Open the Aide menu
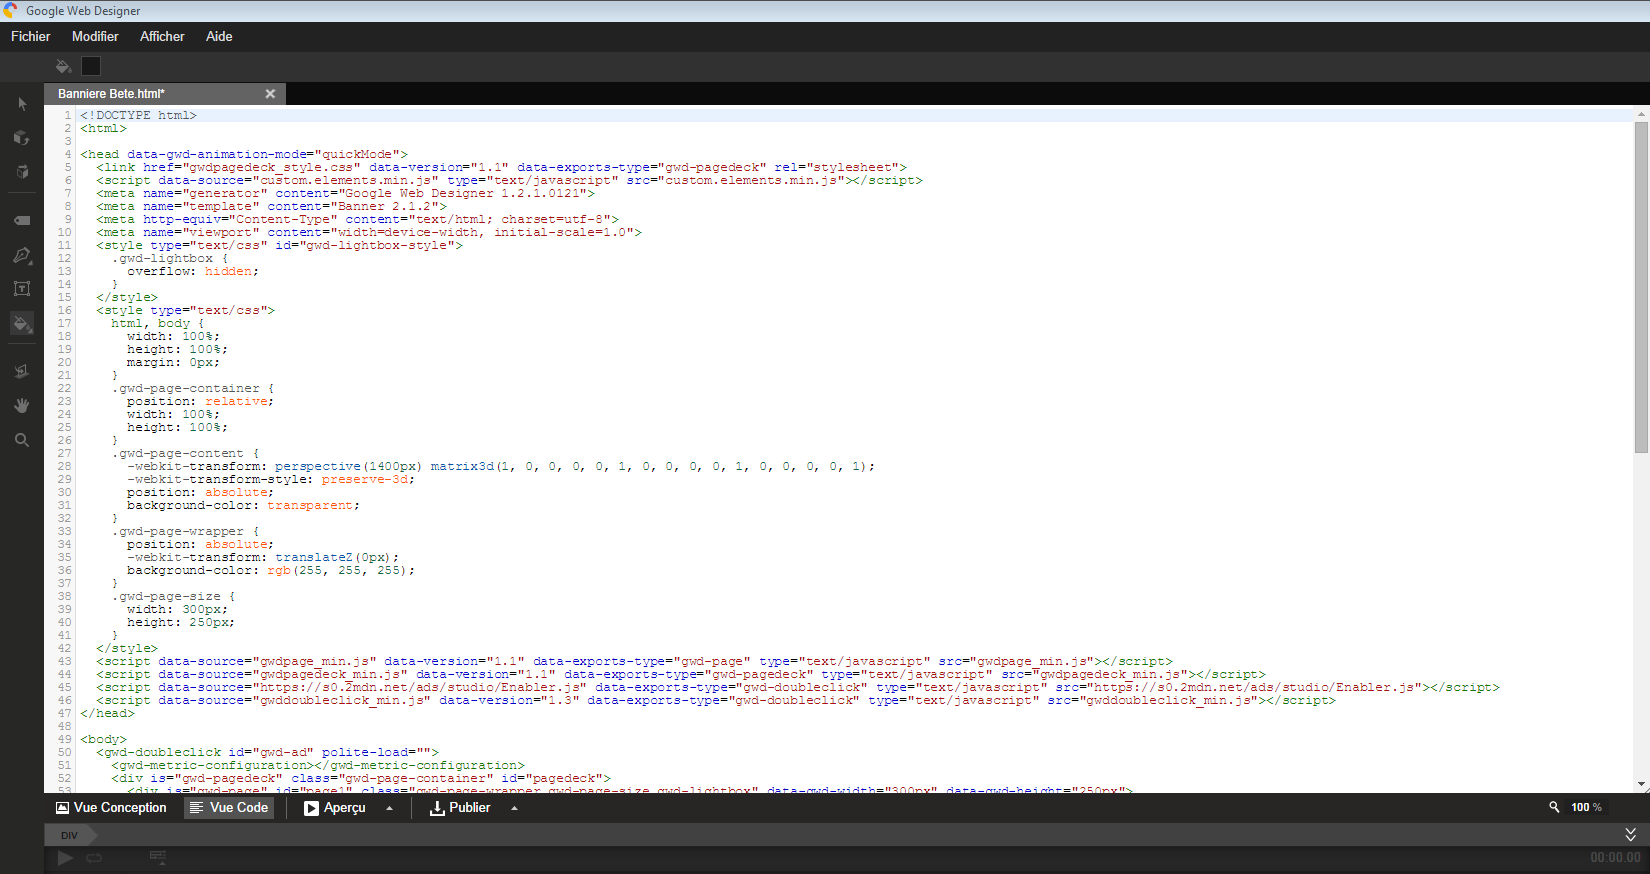This screenshot has height=874, width=1650. point(219,36)
